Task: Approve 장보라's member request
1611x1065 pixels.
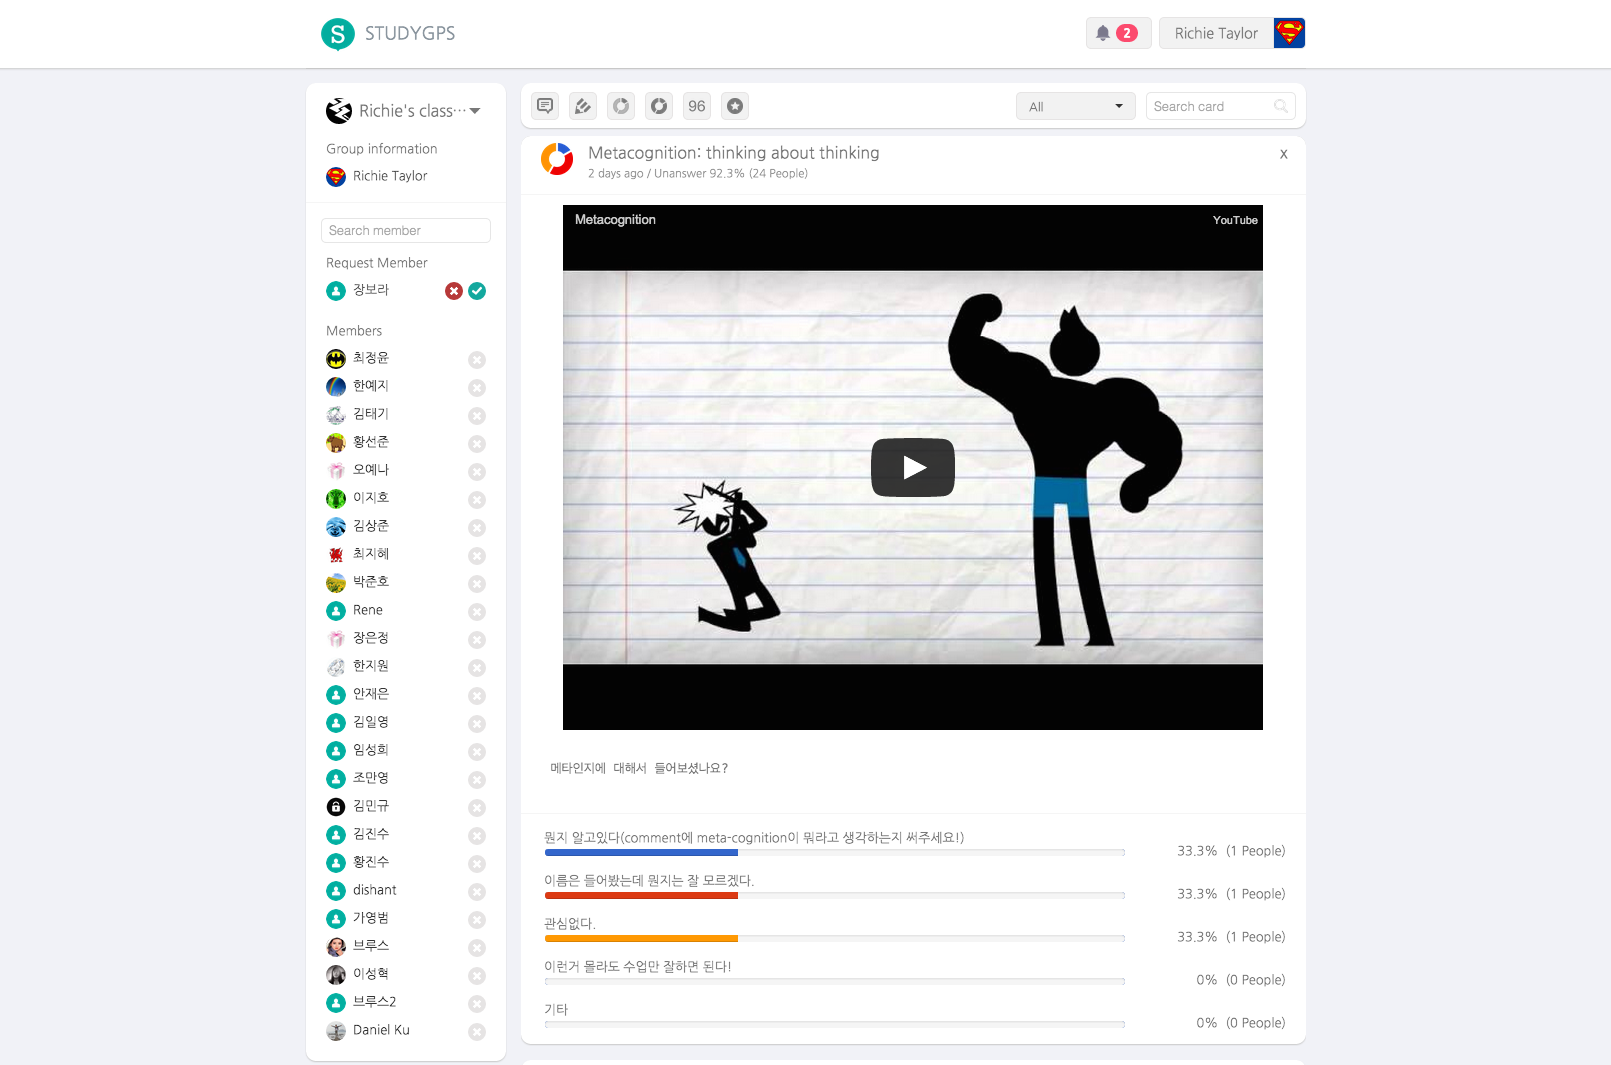Action: point(477,291)
